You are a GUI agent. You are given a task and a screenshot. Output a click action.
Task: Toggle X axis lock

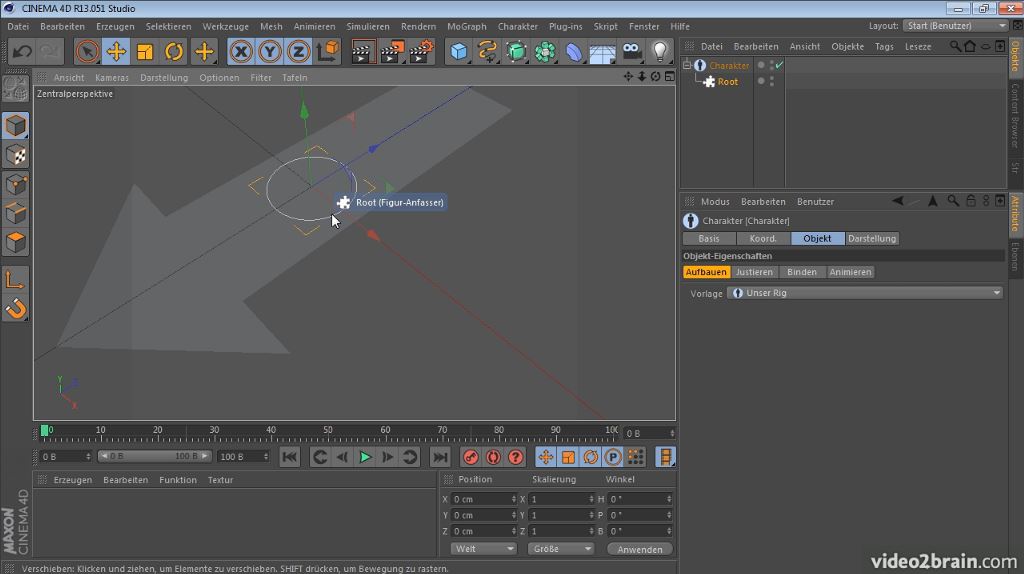click(x=241, y=52)
